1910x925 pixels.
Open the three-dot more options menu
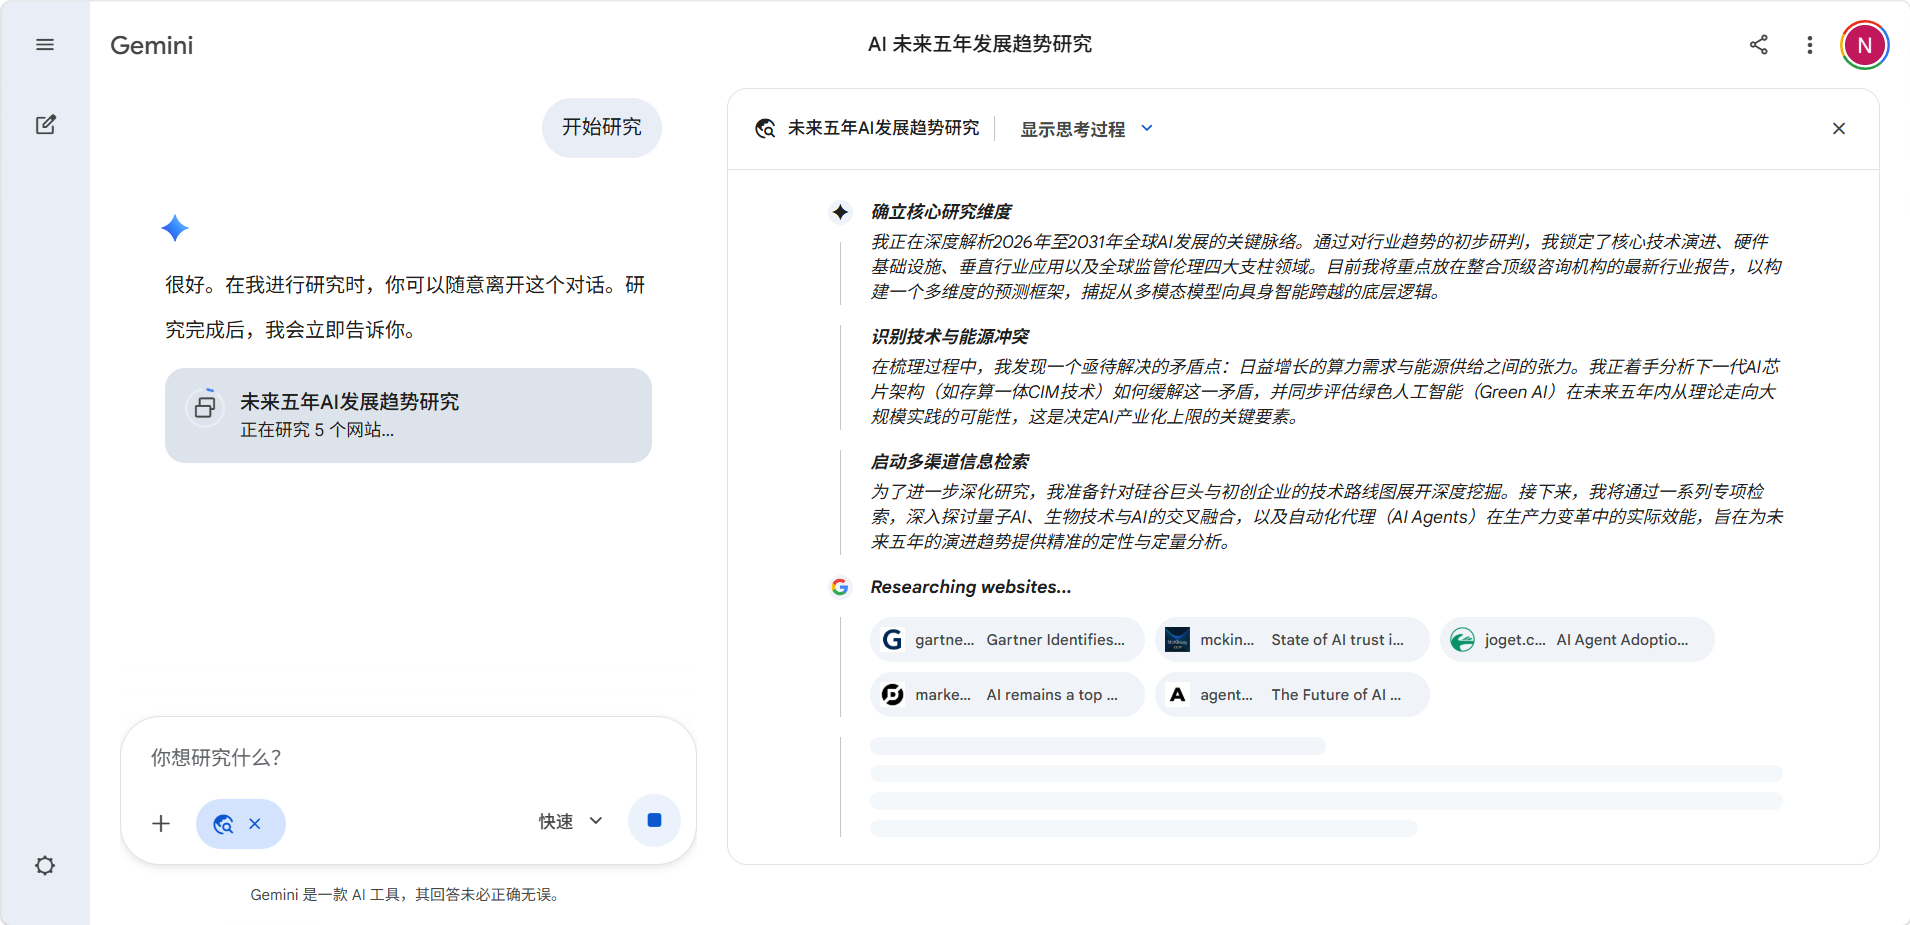click(x=1810, y=45)
